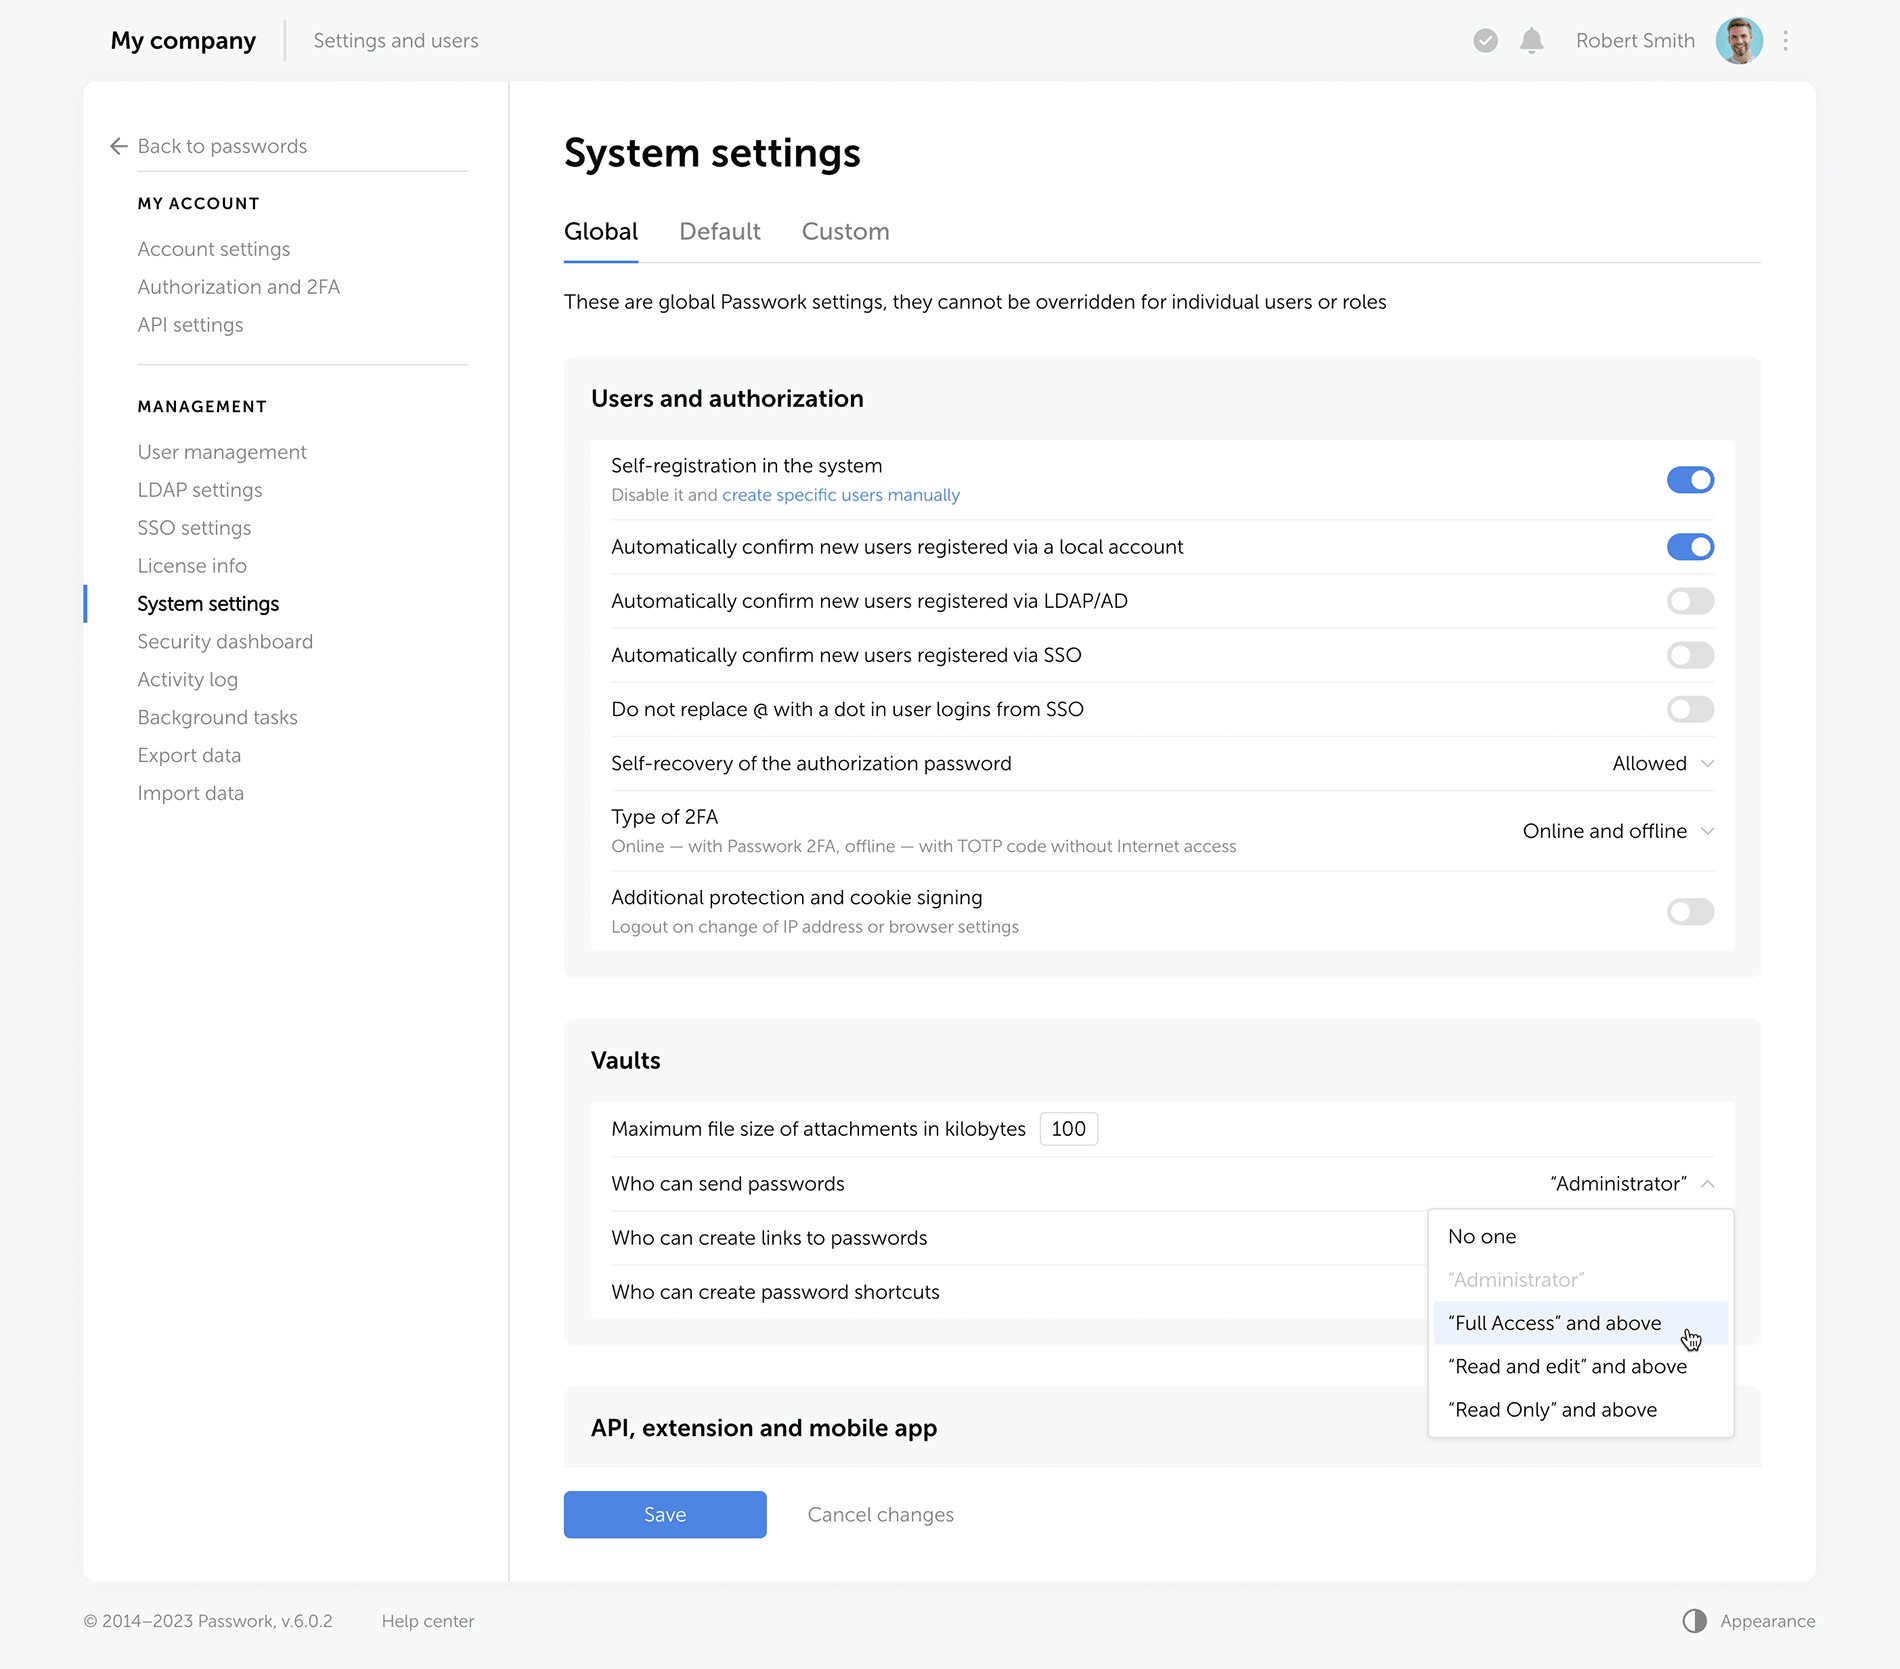The width and height of the screenshot is (1900, 1669).
Task: Click the back arrow to passwords
Action: pyautogui.click(x=119, y=146)
